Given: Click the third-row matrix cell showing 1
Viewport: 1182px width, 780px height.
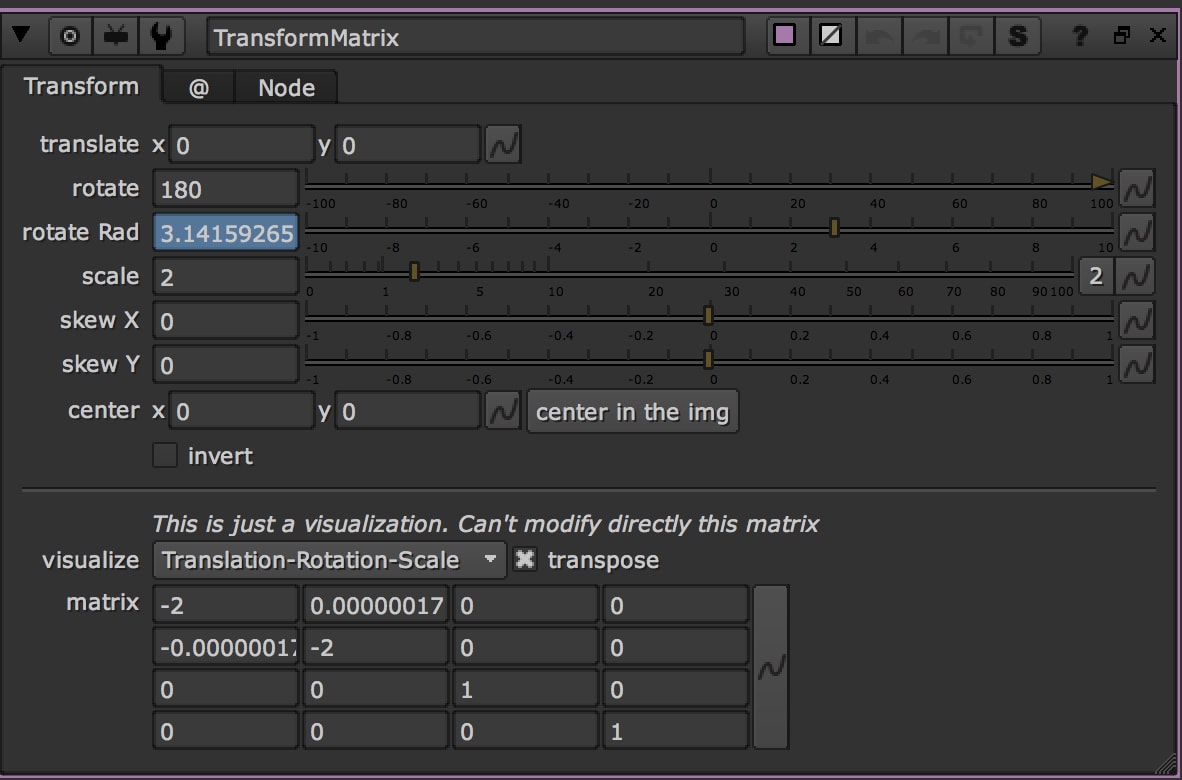Looking at the screenshot, I should pos(525,690).
